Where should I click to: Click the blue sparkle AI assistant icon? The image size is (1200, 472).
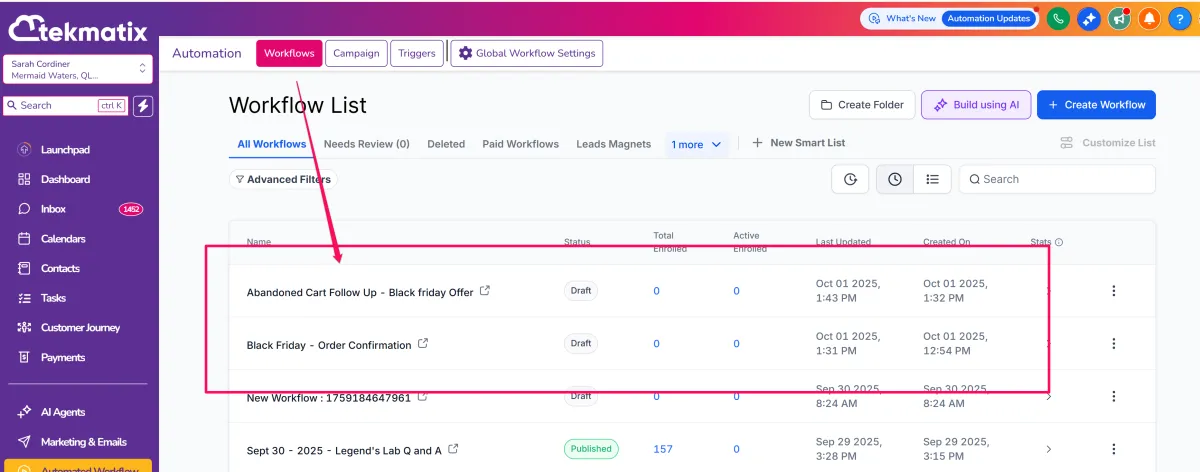(x=1088, y=19)
